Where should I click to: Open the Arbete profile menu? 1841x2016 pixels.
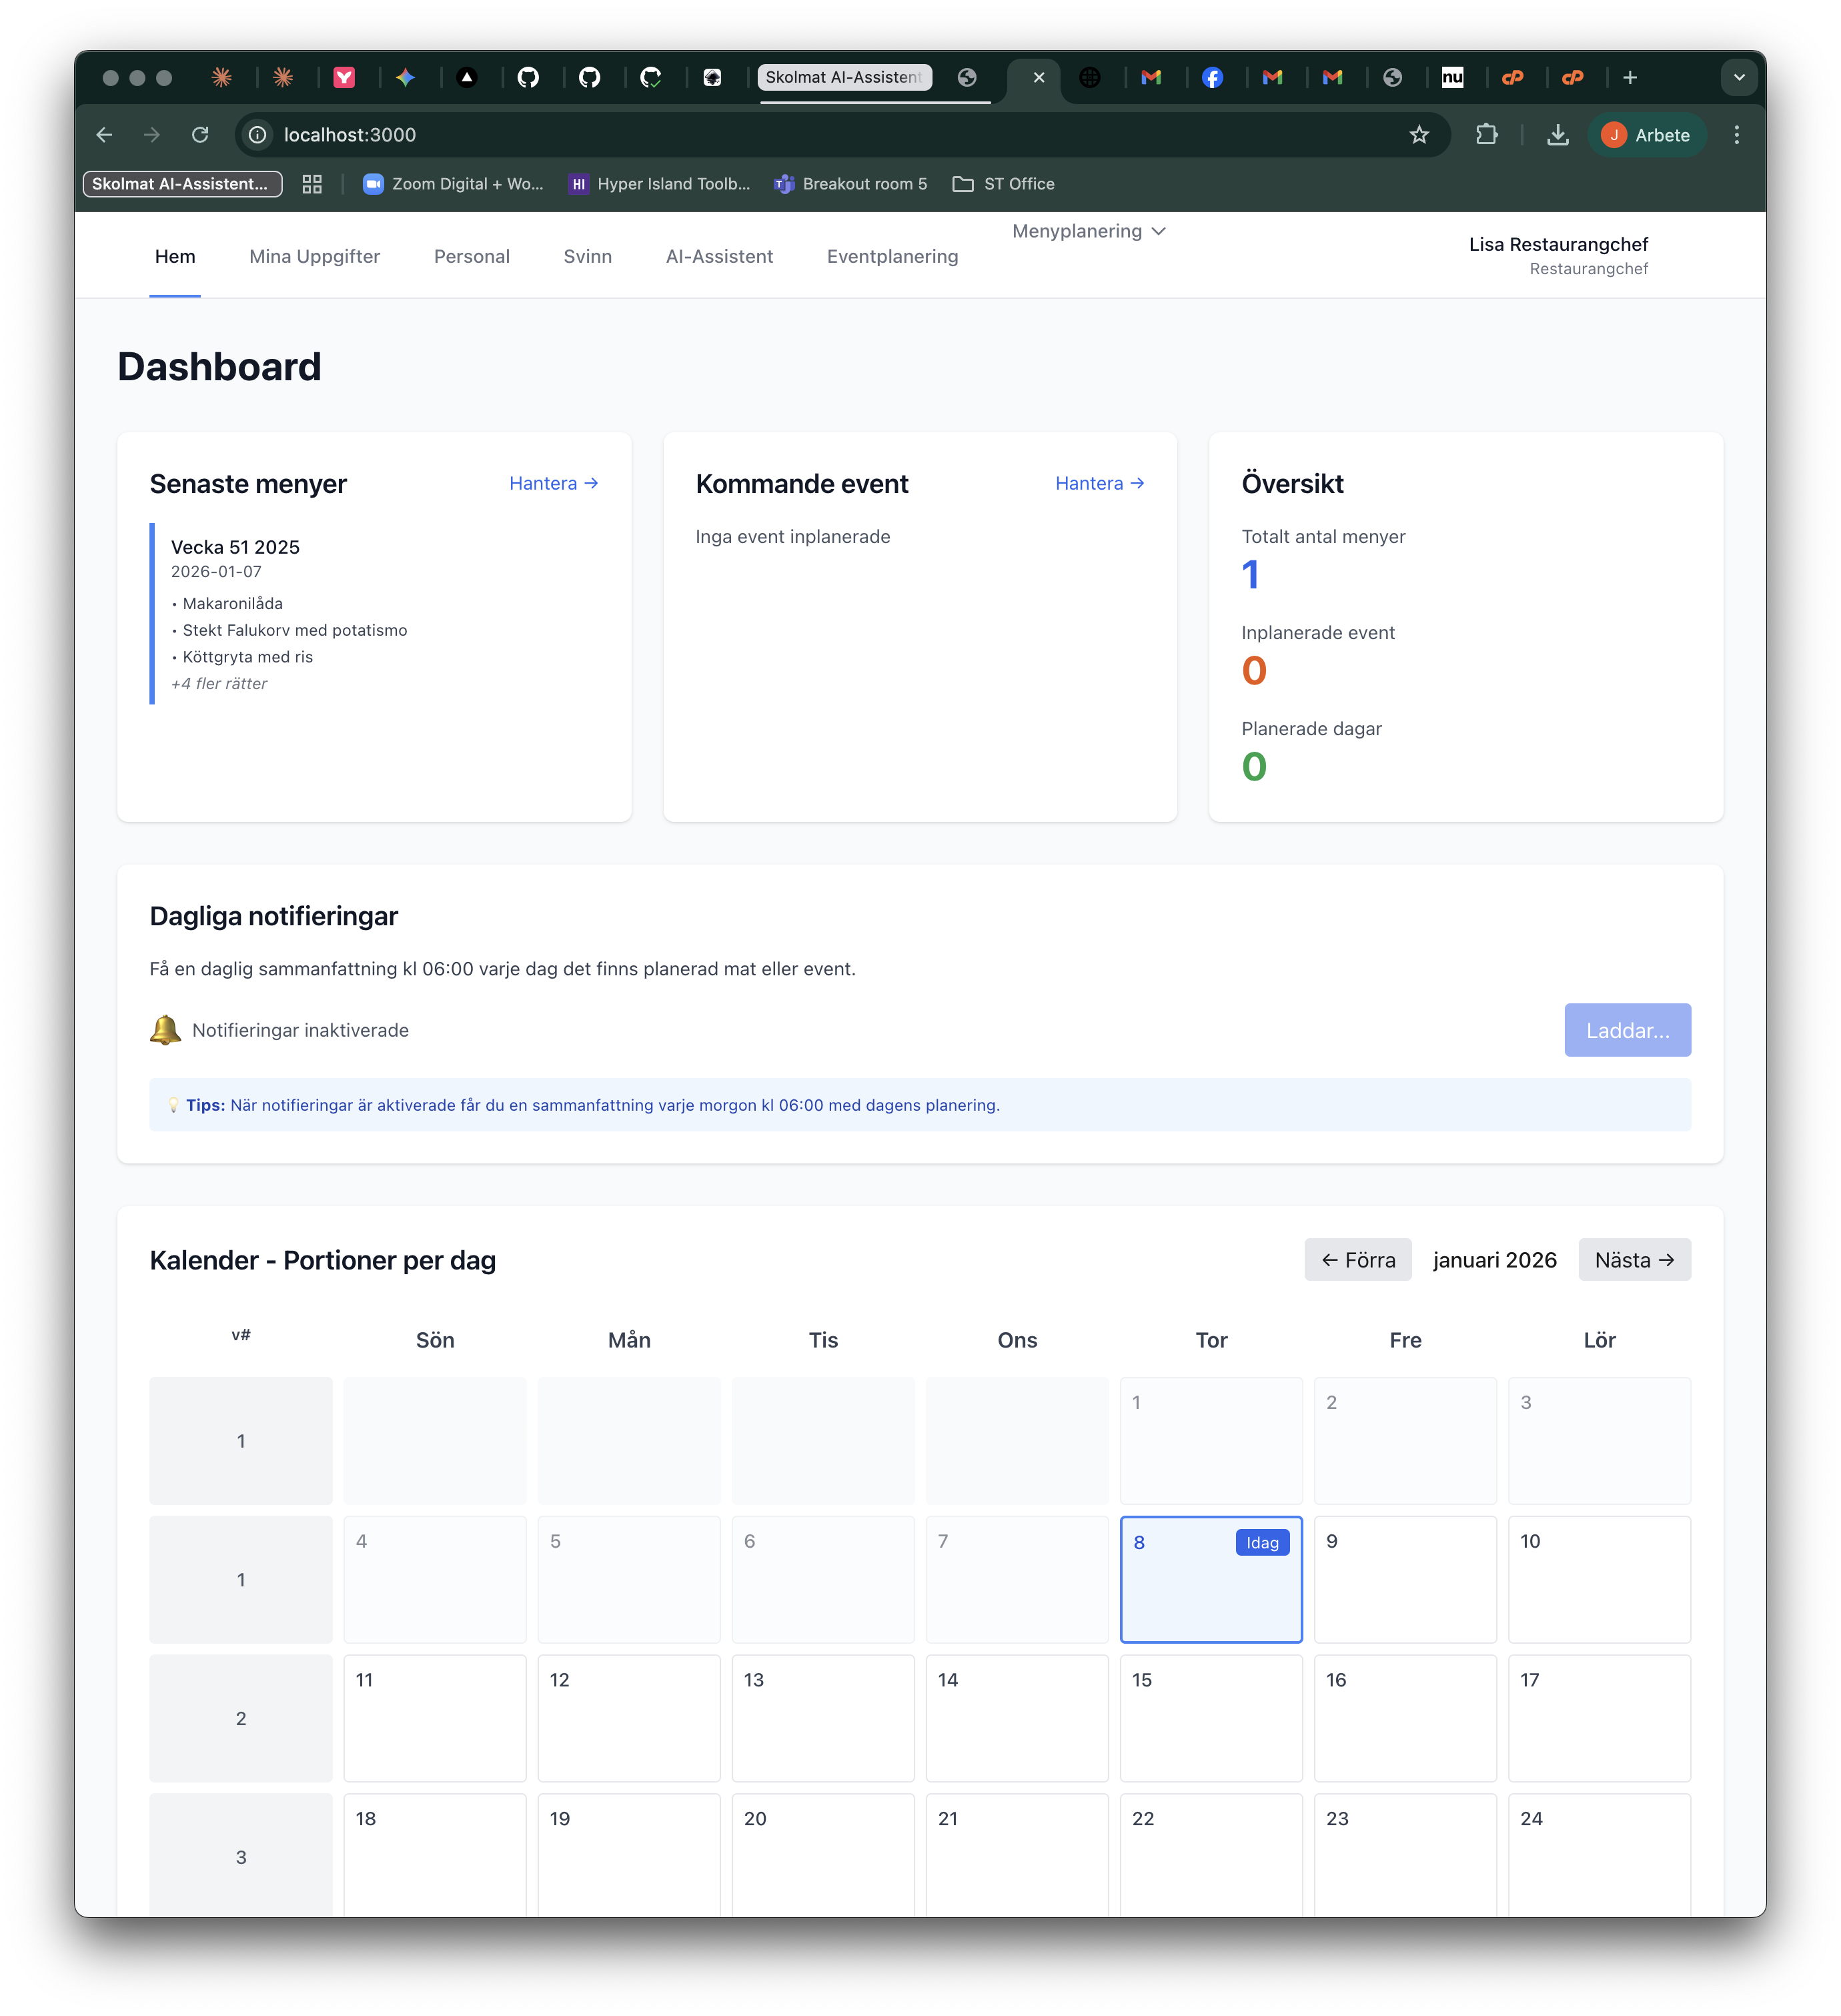coord(1646,135)
